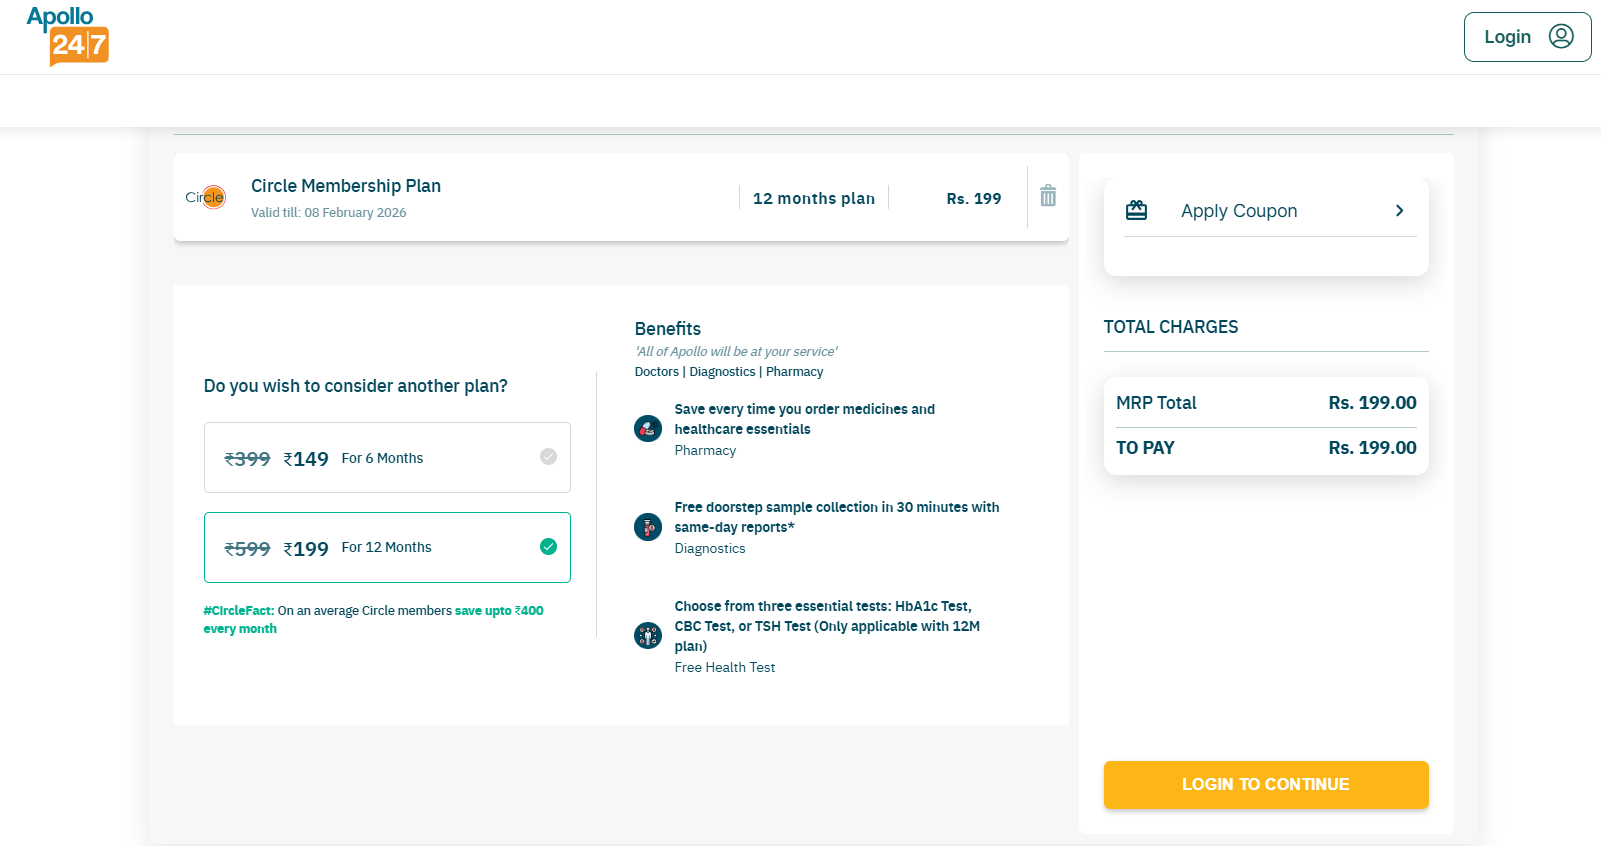Click 'Do you wish to consider another plan?'
Screen dimensions: 1601x846
coord(356,386)
